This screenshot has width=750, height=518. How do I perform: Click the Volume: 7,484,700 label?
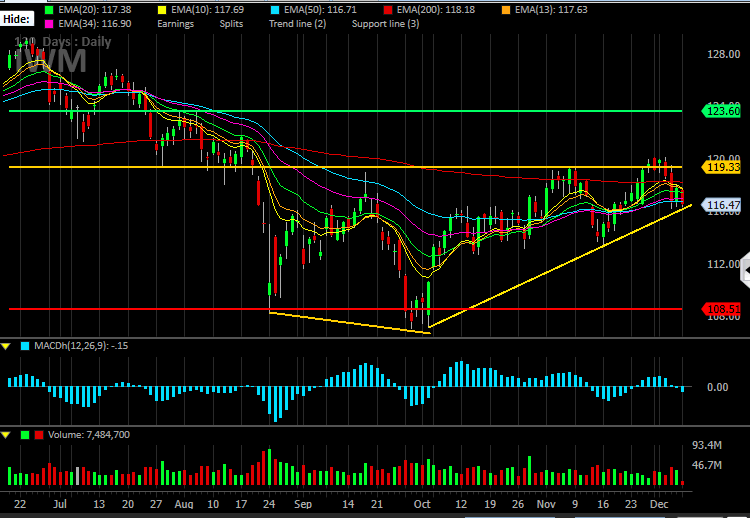(89, 434)
